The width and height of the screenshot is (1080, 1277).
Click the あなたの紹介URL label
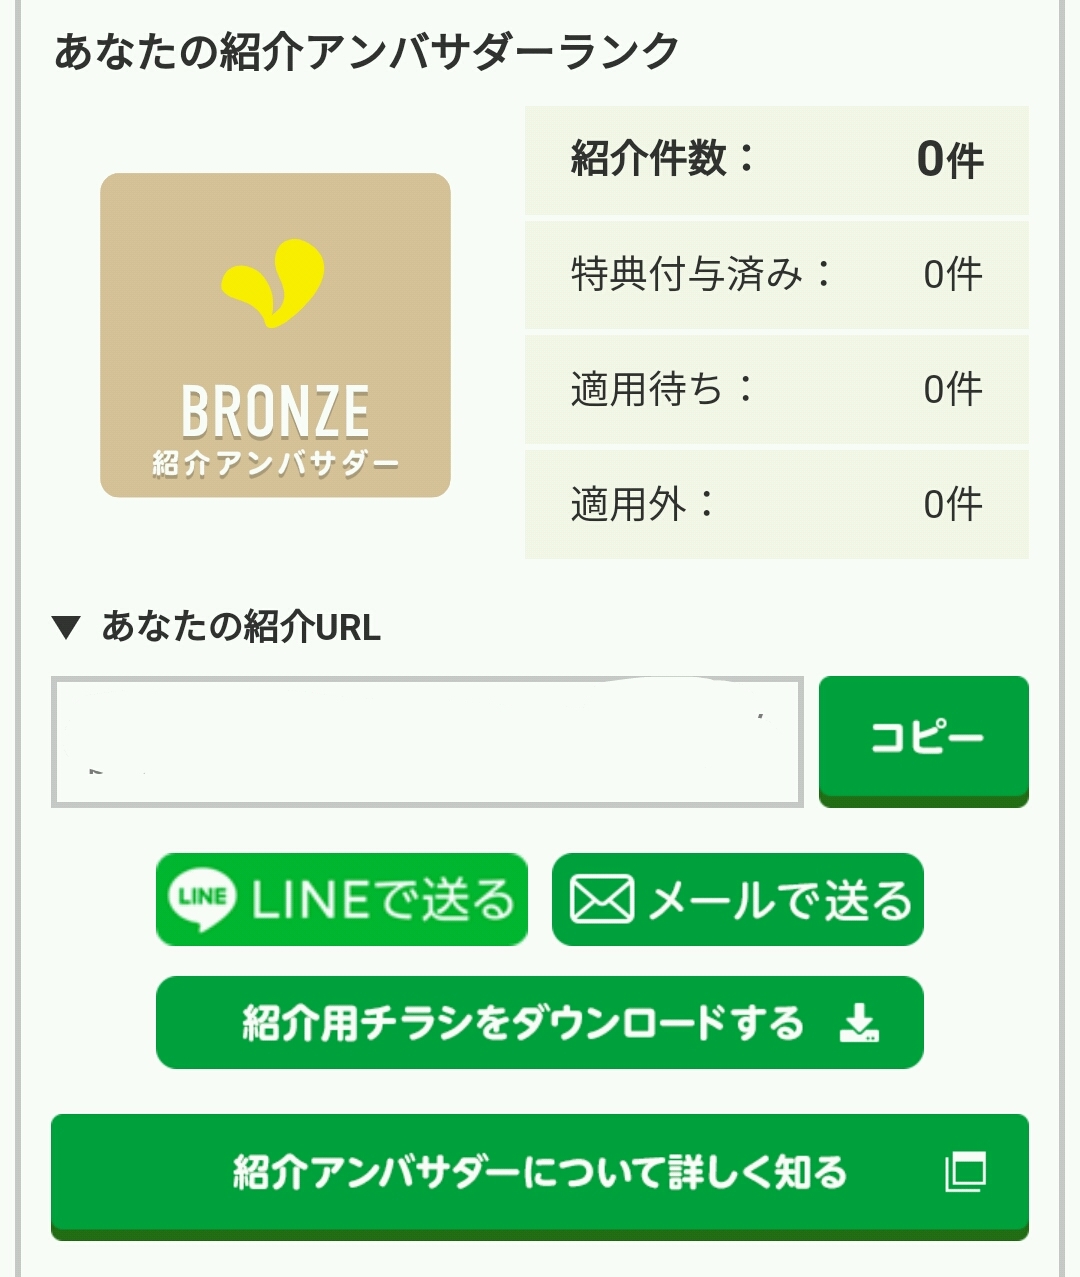[x=241, y=627]
